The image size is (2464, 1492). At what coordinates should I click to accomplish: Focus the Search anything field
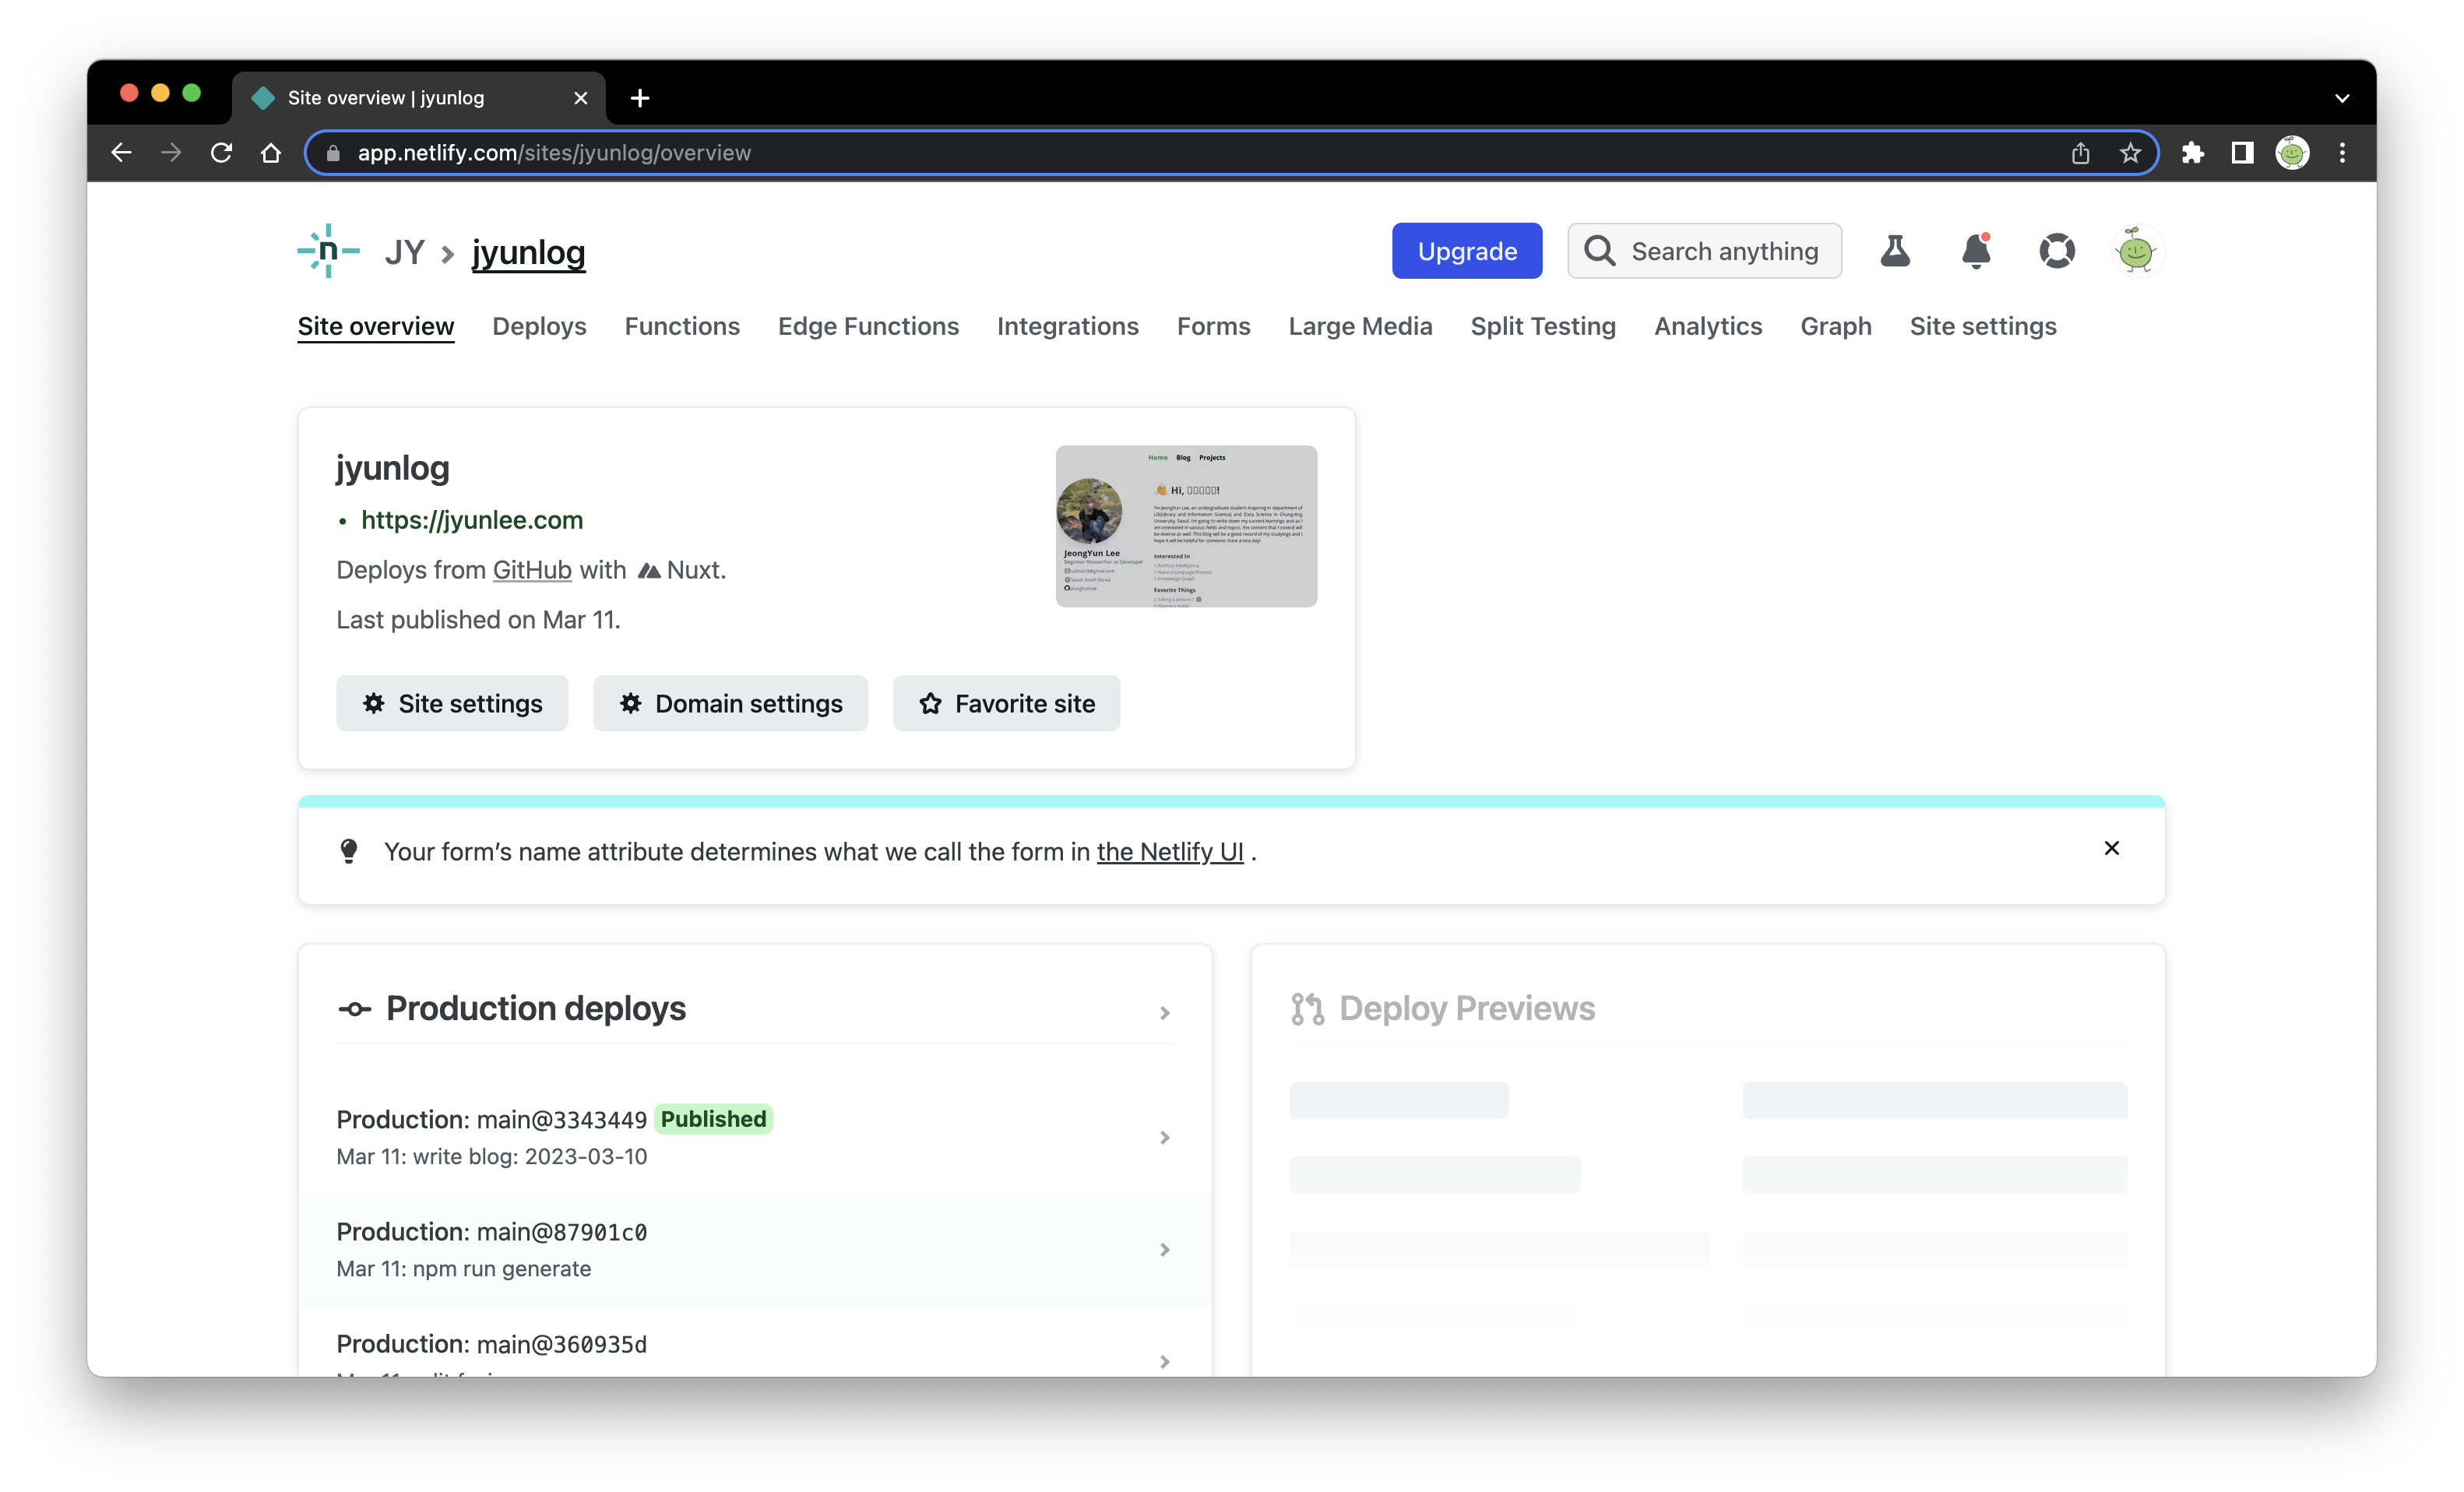(x=1704, y=251)
